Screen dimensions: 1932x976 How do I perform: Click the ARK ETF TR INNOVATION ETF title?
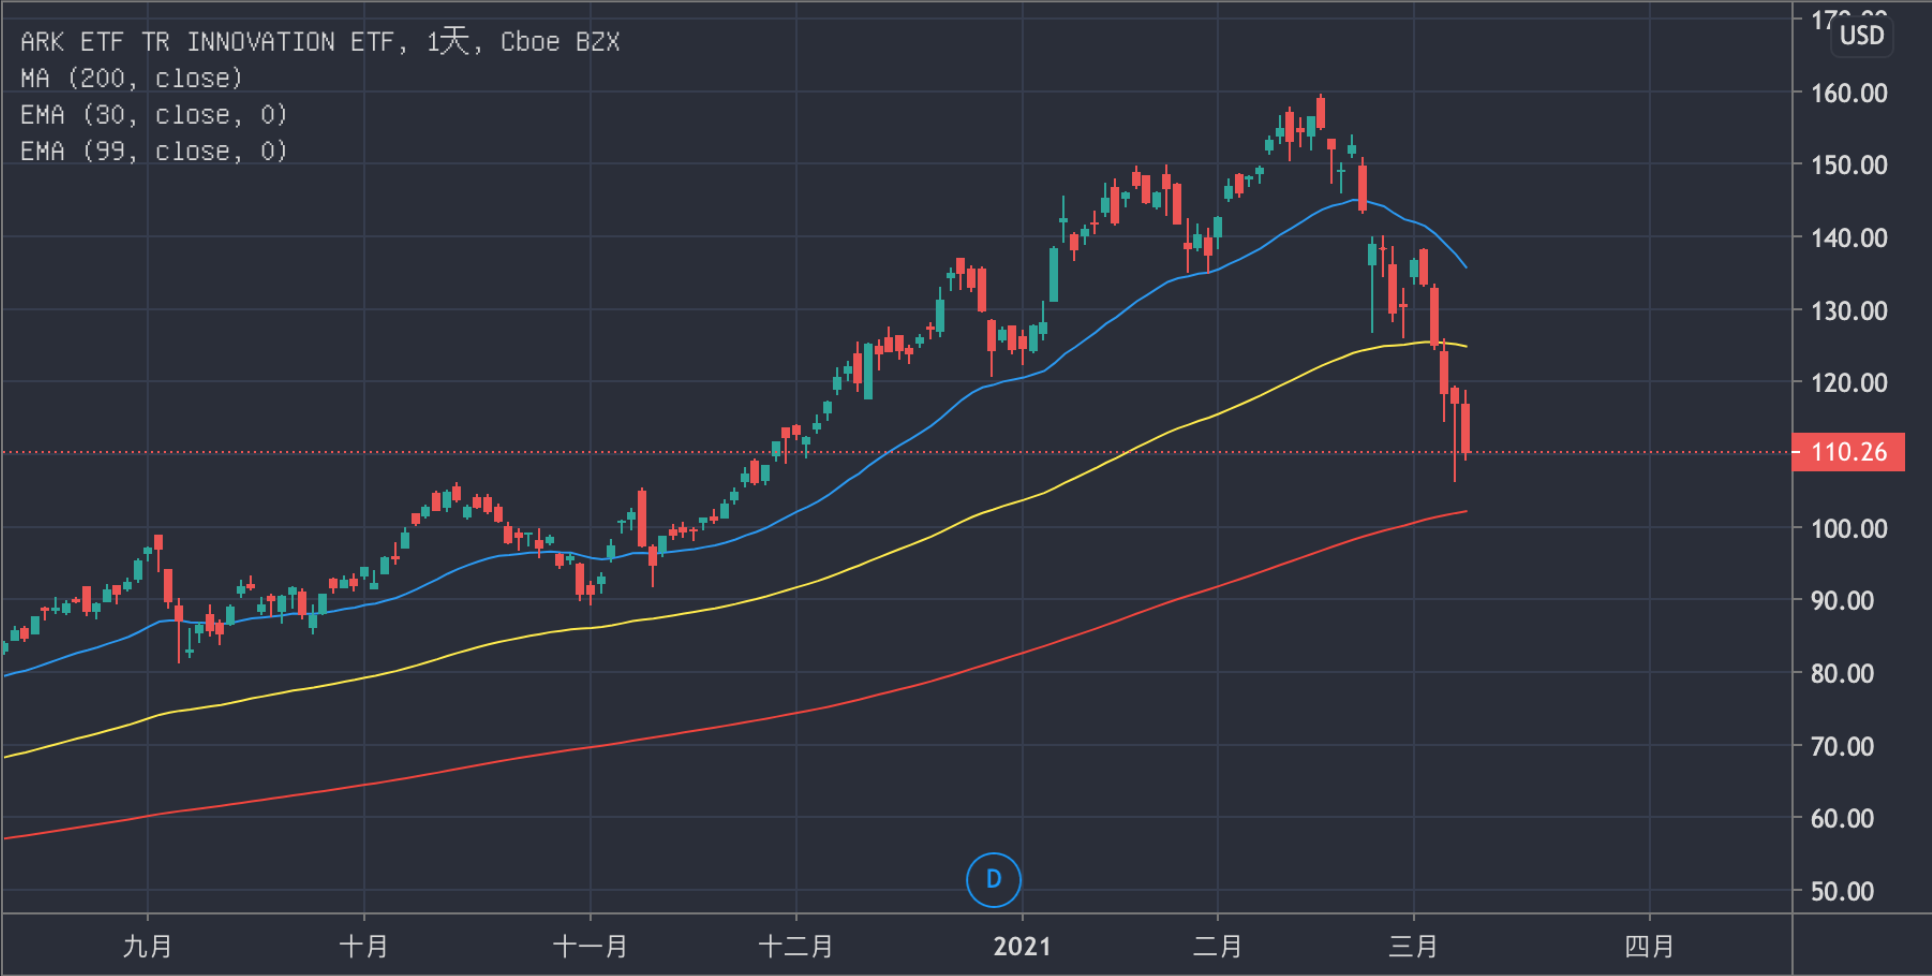pyautogui.click(x=320, y=42)
